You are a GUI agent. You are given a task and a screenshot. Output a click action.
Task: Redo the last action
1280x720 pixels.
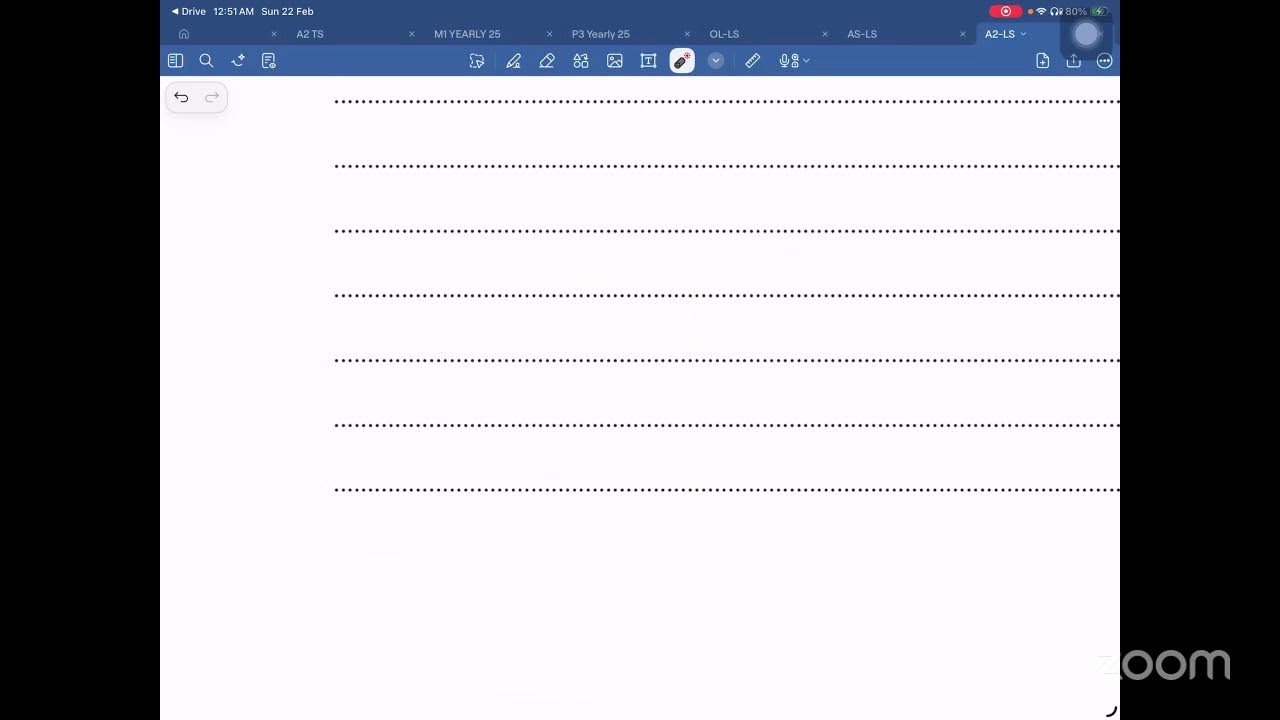212,97
